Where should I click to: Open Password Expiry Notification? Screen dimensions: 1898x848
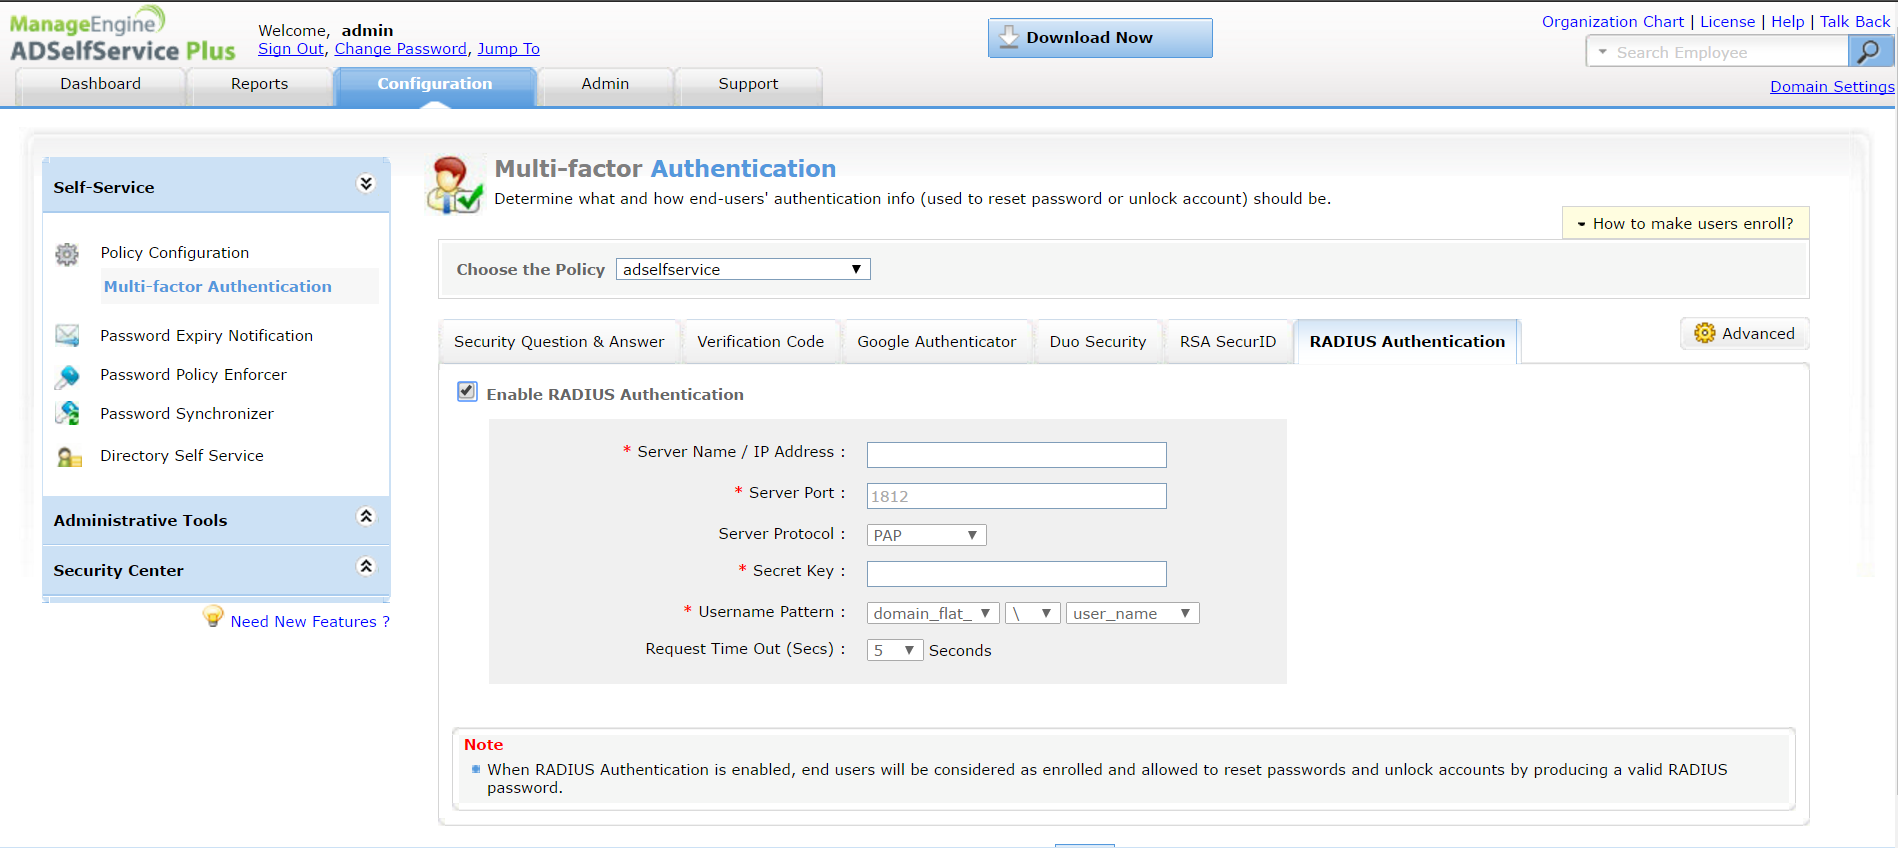pos(206,336)
